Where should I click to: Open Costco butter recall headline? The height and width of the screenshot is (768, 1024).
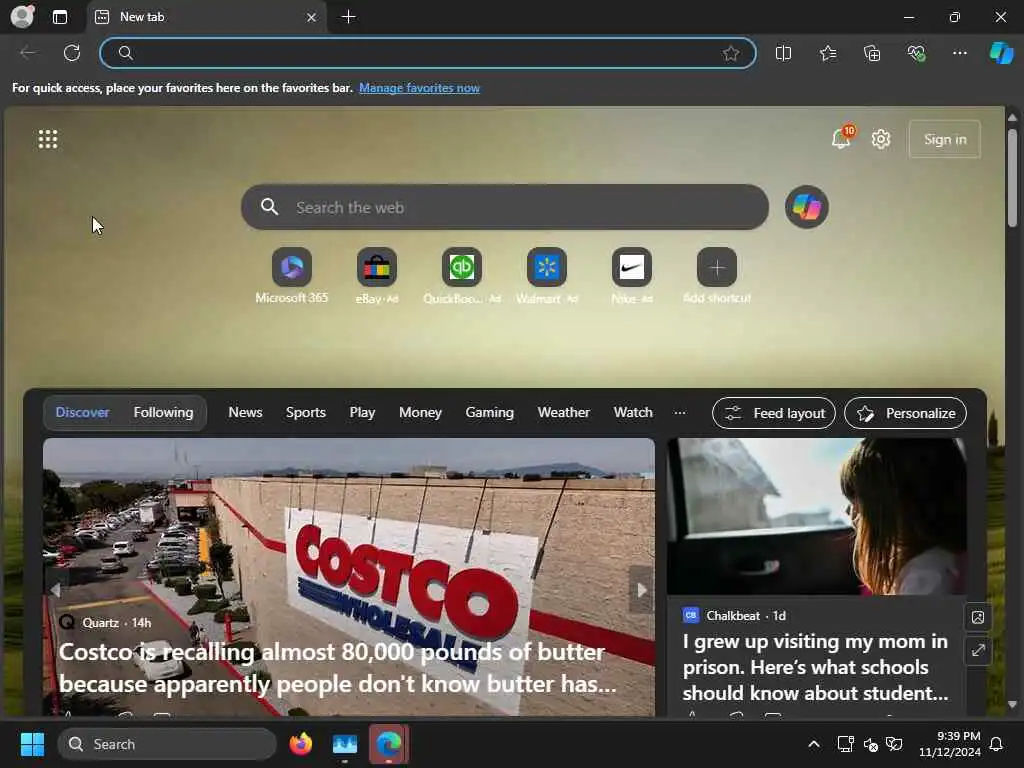(x=338, y=668)
